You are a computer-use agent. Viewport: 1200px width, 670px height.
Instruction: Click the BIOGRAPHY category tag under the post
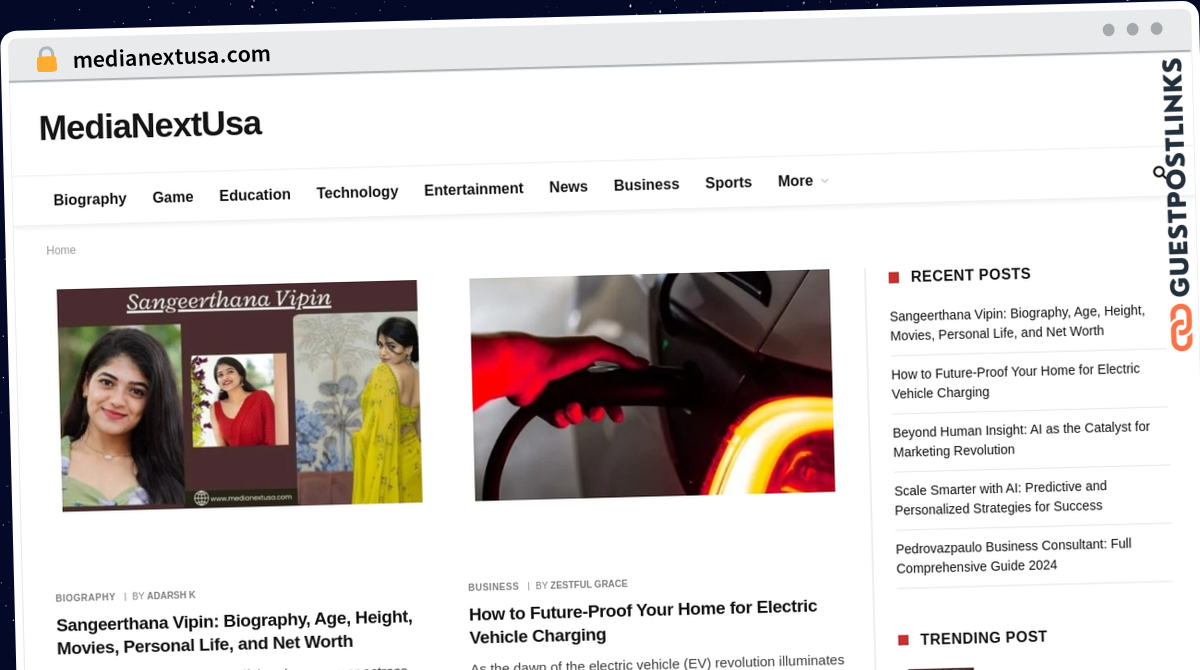point(86,598)
